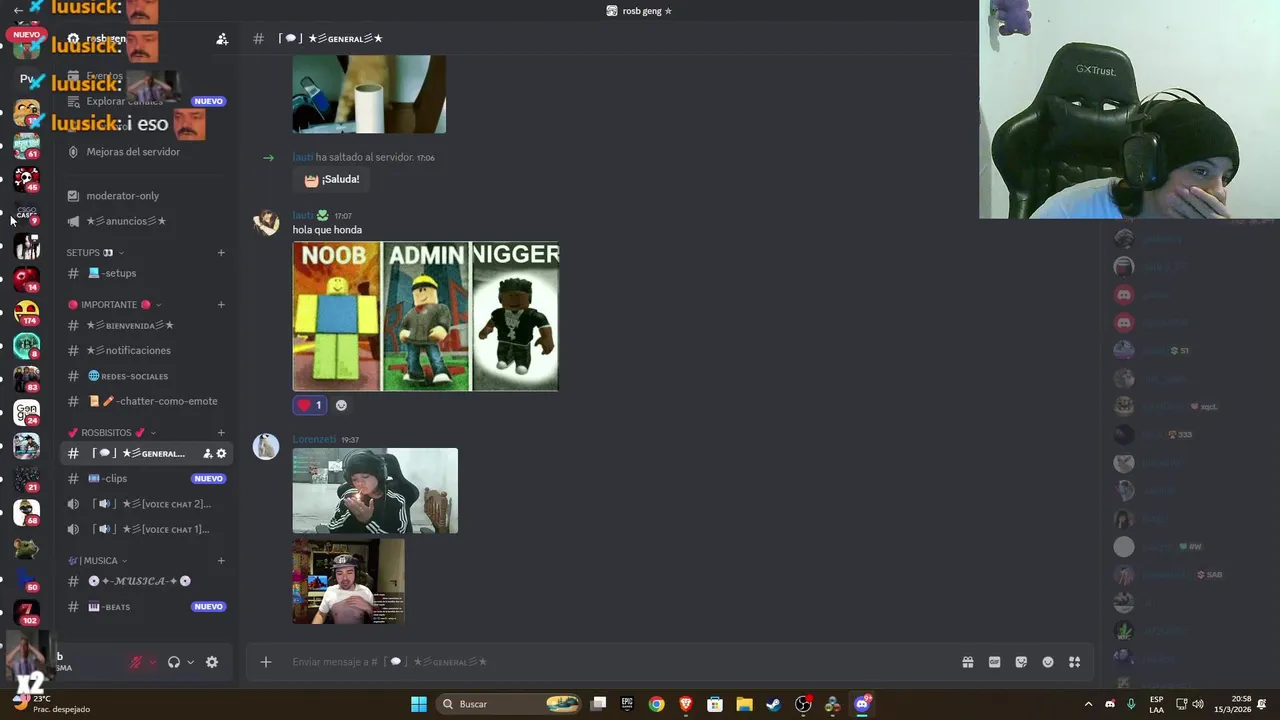Open File Explorer from taskbar

744,704
